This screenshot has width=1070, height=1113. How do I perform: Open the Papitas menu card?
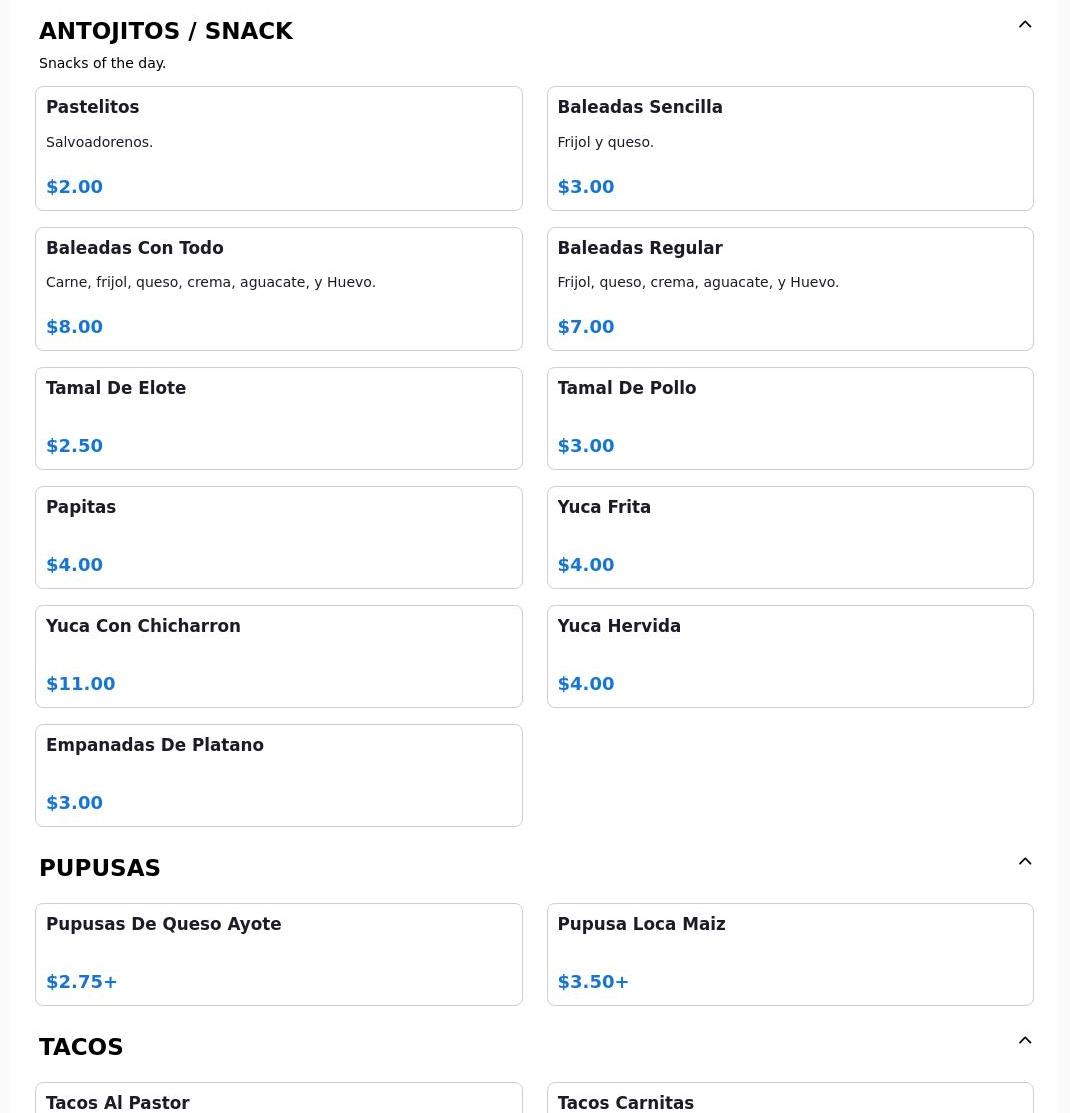pyautogui.click(x=278, y=537)
